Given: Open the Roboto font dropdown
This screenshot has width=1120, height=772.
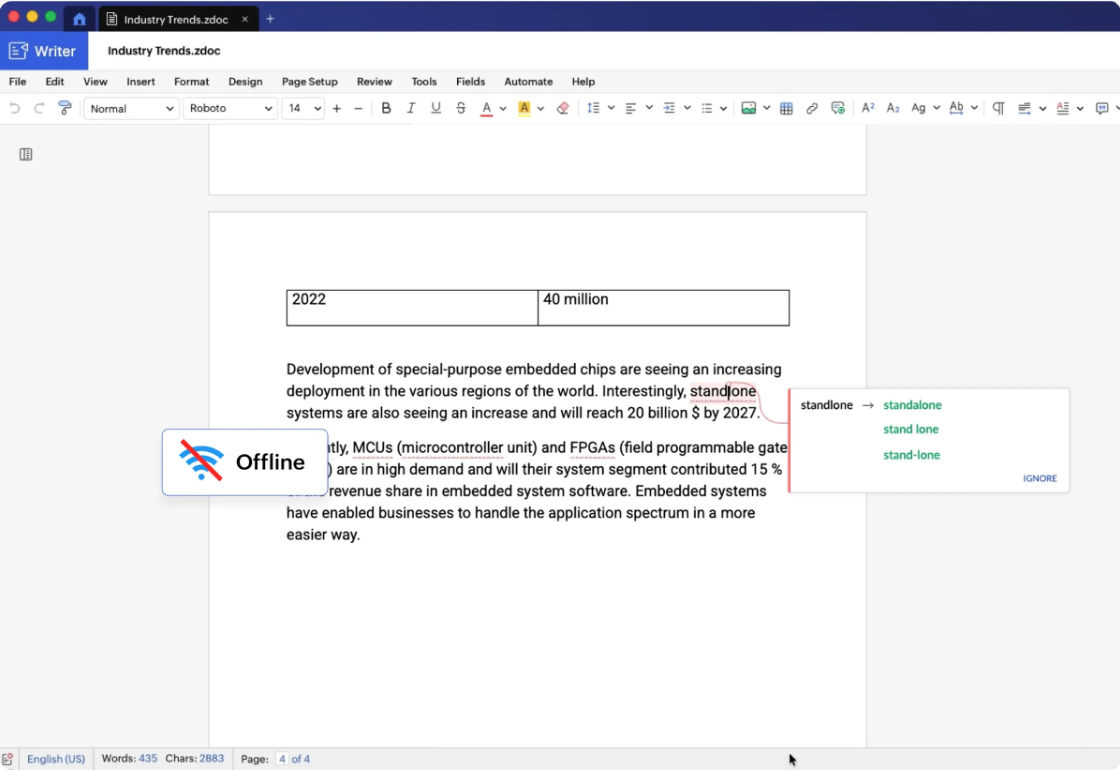Looking at the screenshot, I should (x=230, y=109).
